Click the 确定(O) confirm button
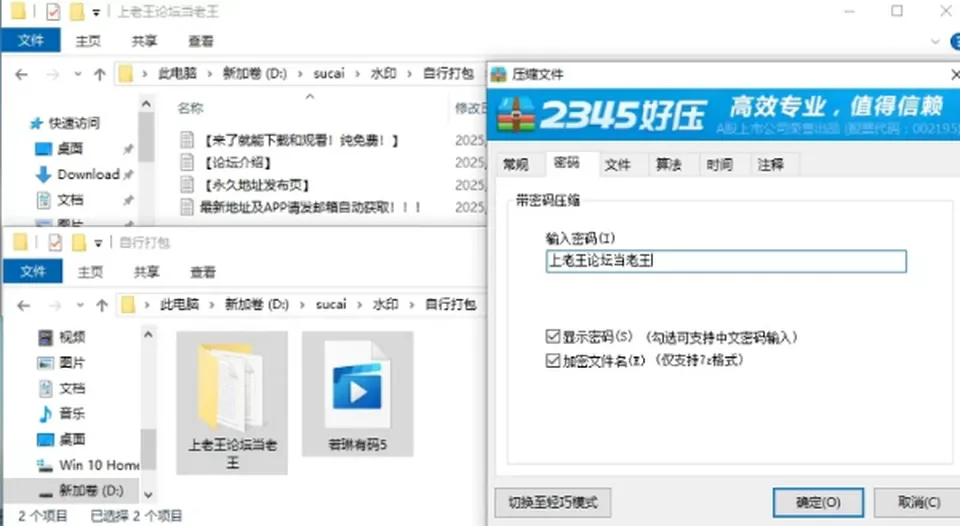Image resolution: width=960 pixels, height=526 pixels. pos(818,502)
